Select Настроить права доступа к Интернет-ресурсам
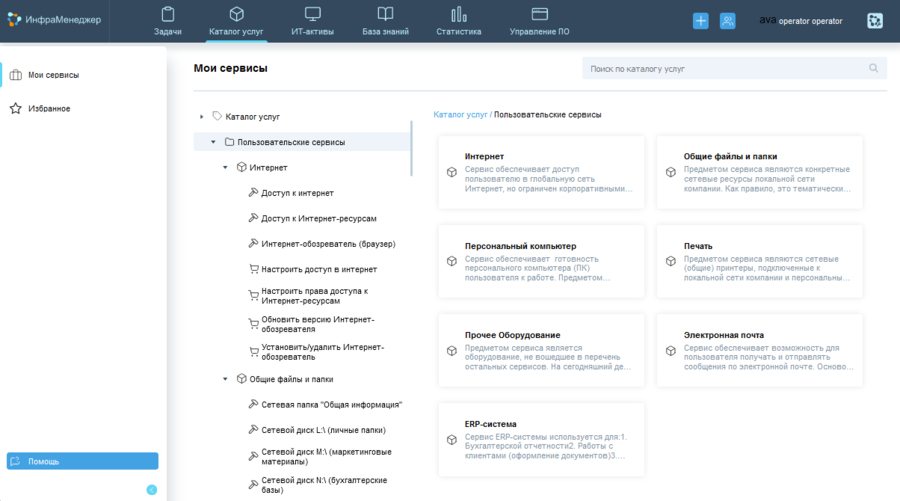 pos(315,296)
